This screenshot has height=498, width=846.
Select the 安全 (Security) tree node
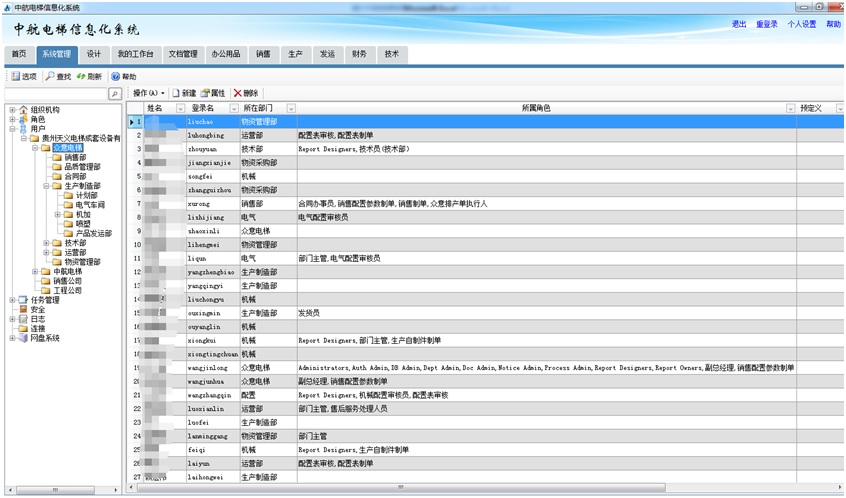click(37, 309)
